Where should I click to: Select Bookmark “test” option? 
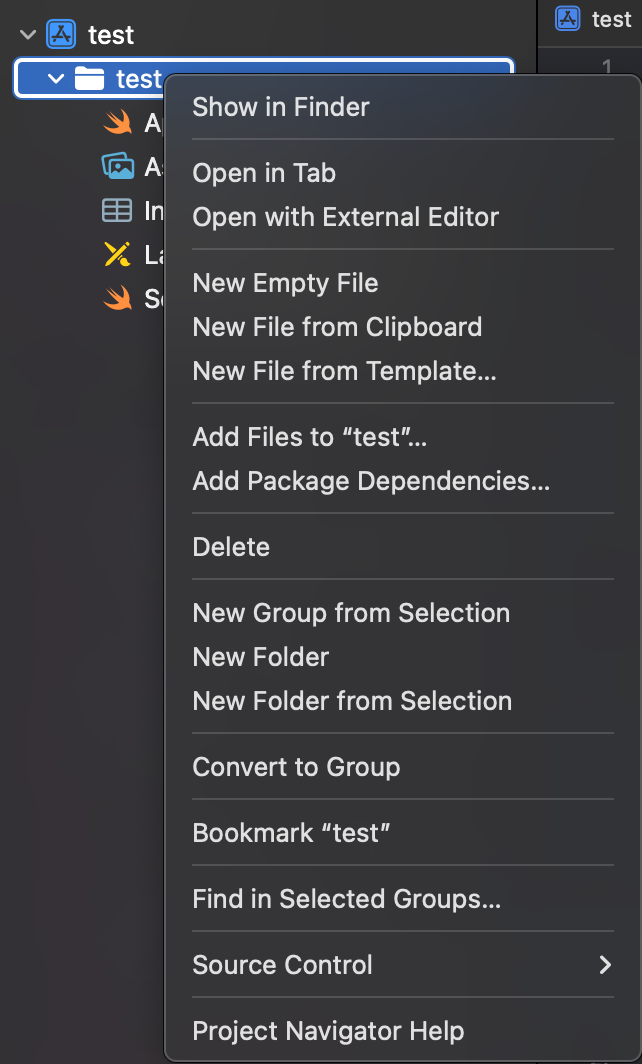point(291,833)
